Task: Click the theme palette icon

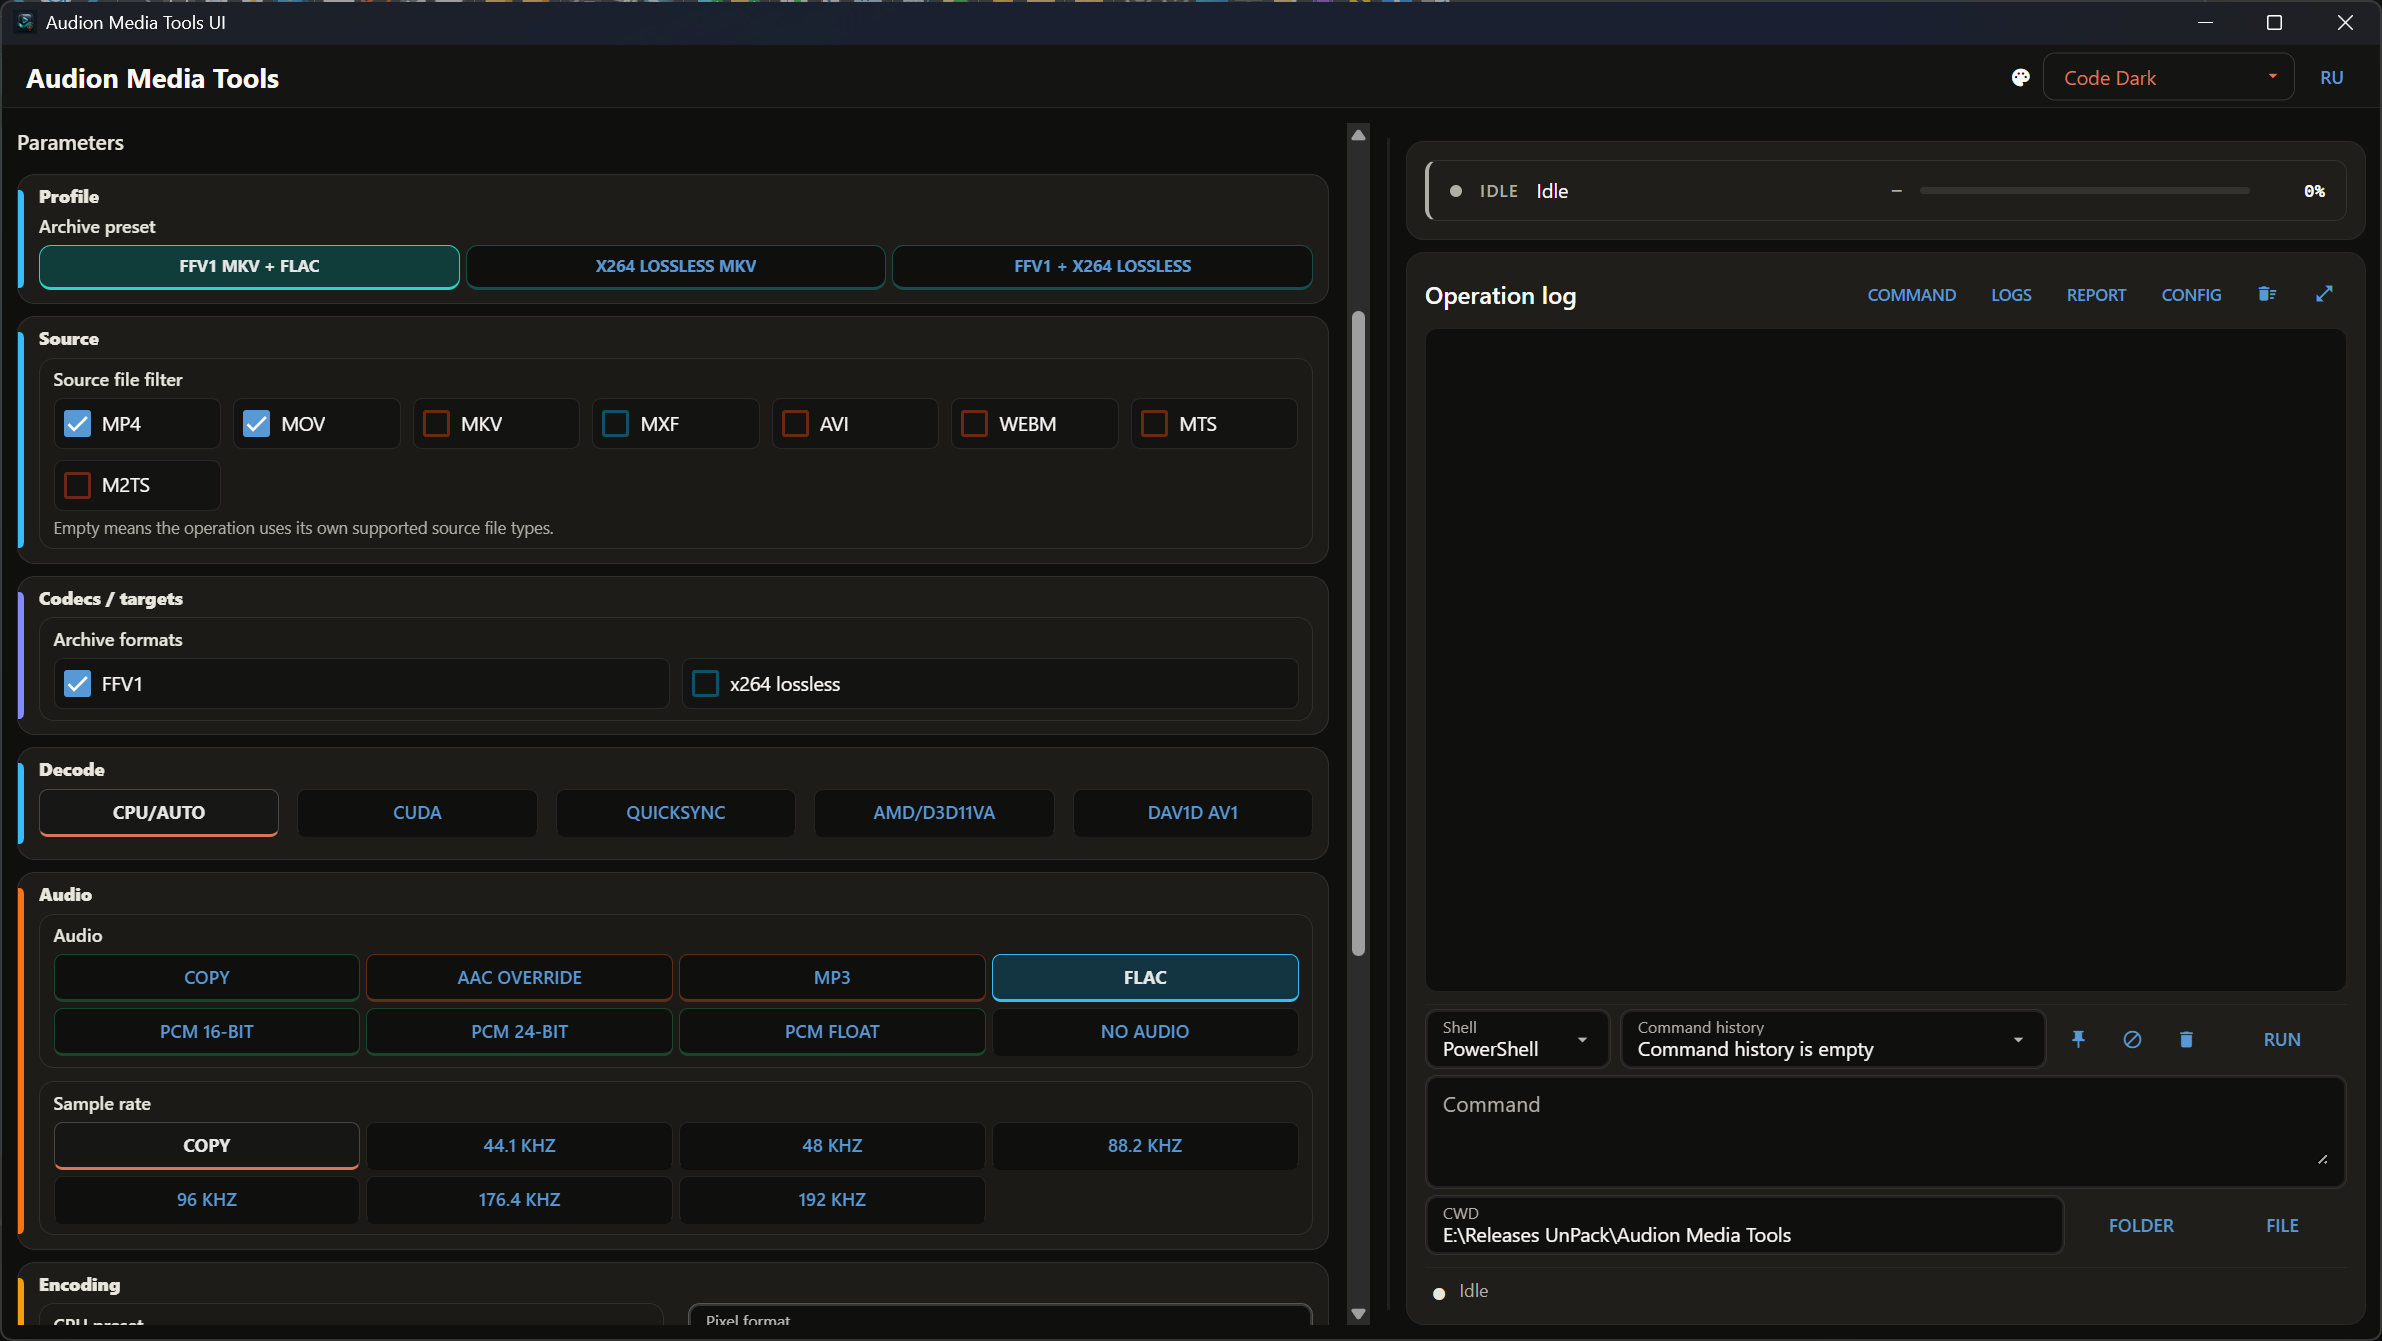Action: [2020, 78]
